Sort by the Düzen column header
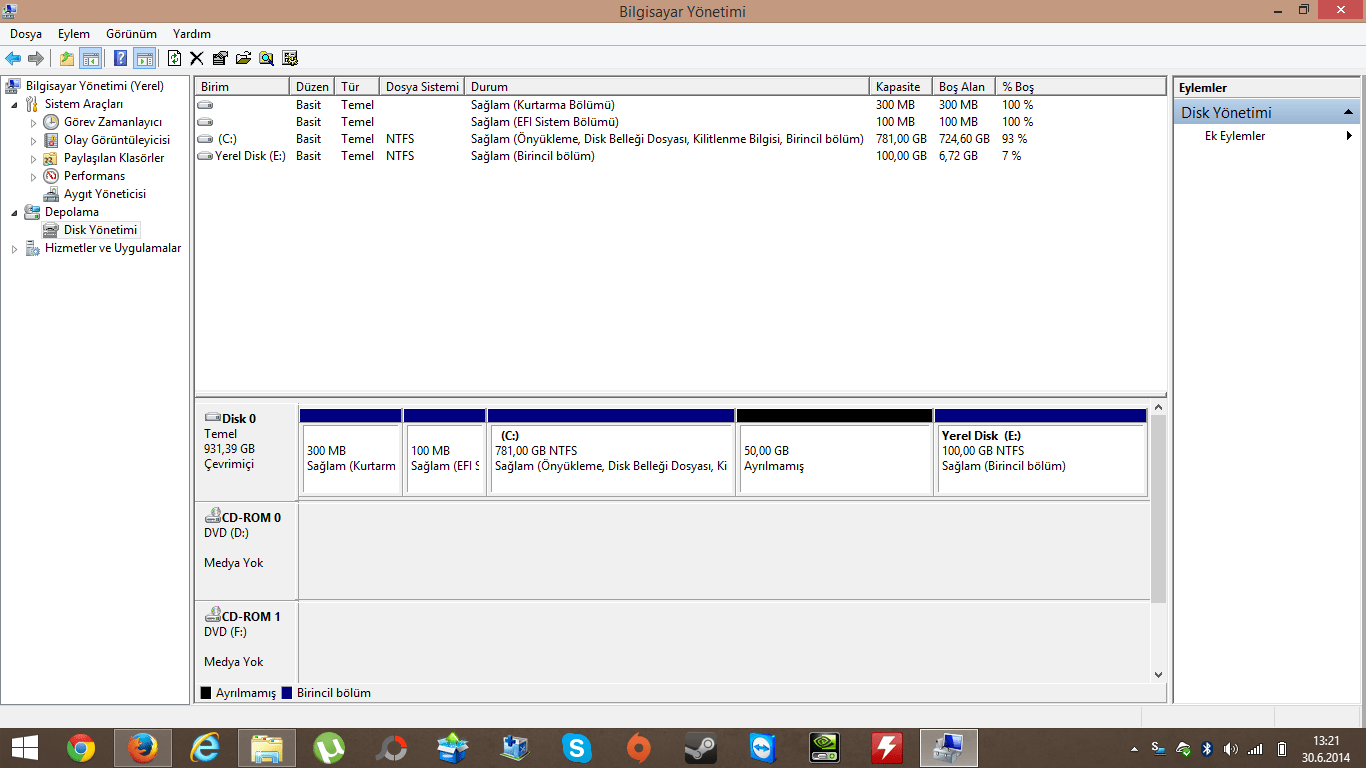The image size is (1366, 768). coord(312,87)
